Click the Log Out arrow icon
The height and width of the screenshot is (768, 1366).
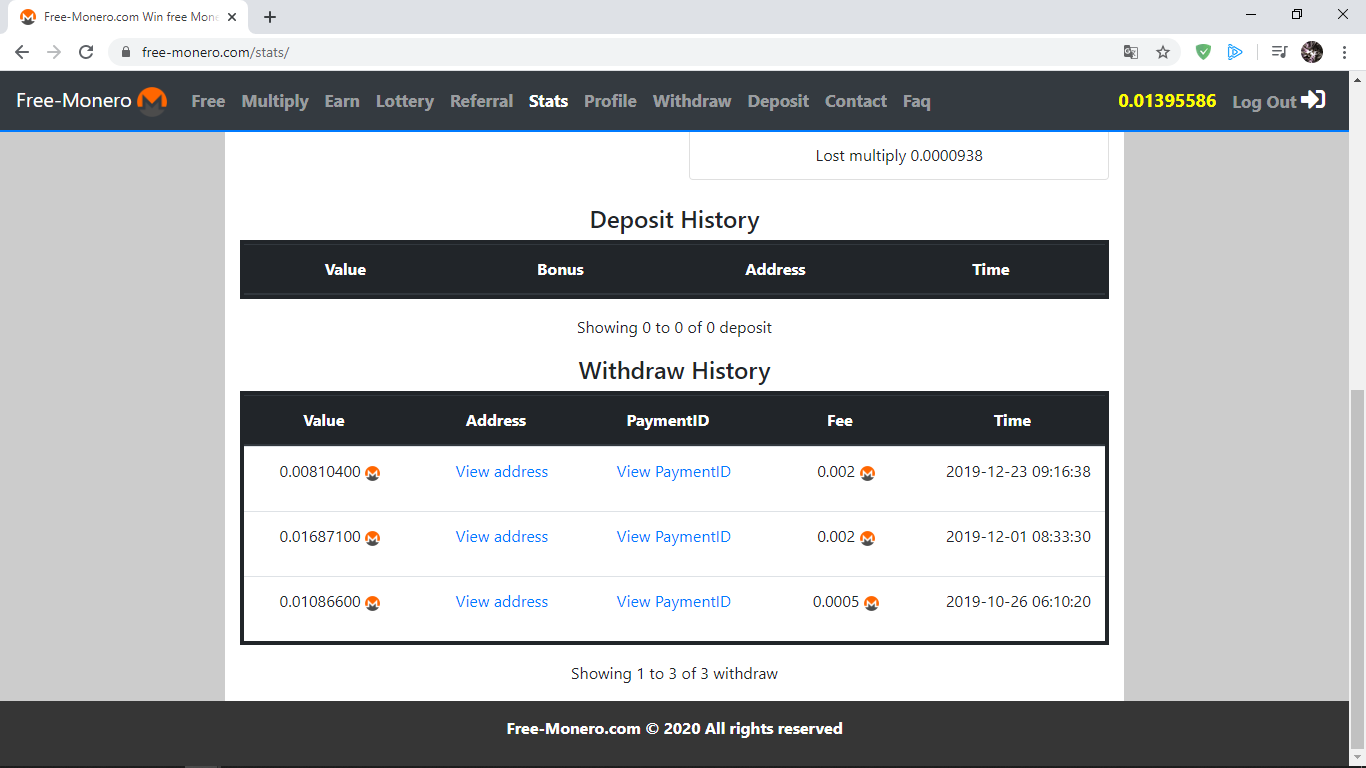(x=1313, y=100)
